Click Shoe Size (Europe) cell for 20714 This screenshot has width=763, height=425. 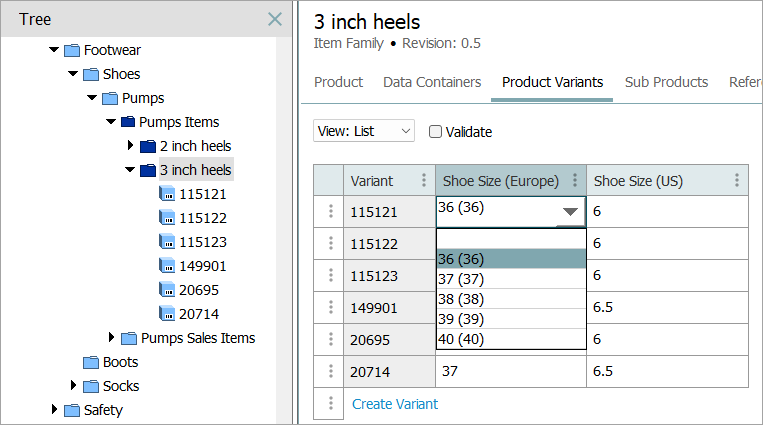coord(510,372)
